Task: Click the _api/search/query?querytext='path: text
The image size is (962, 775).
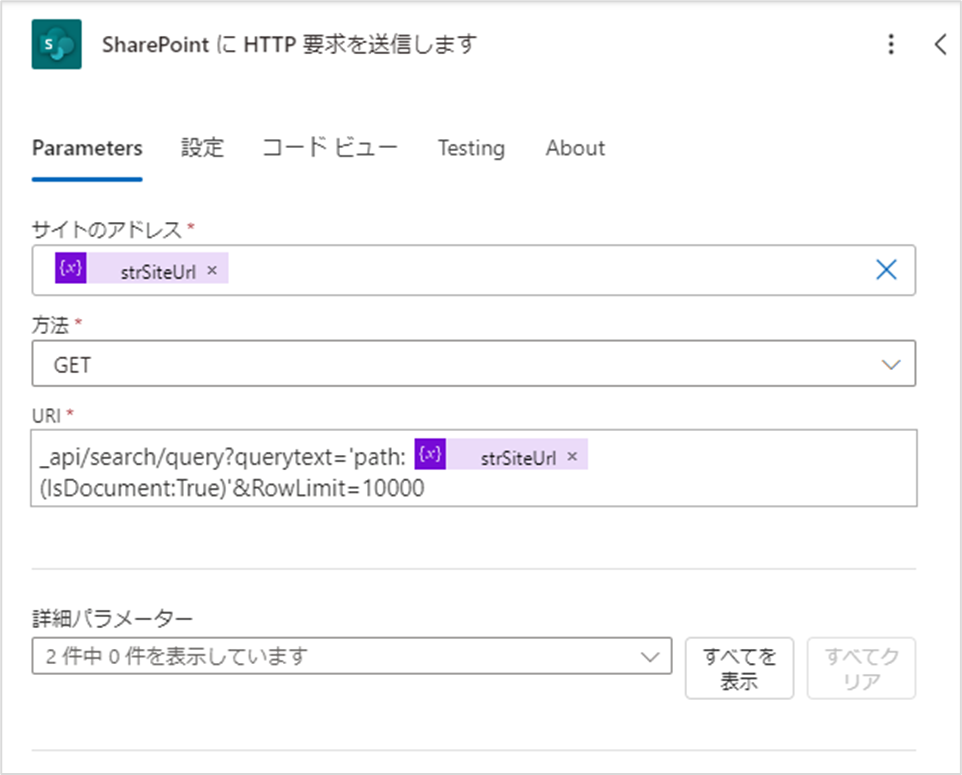Action: pos(223,457)
